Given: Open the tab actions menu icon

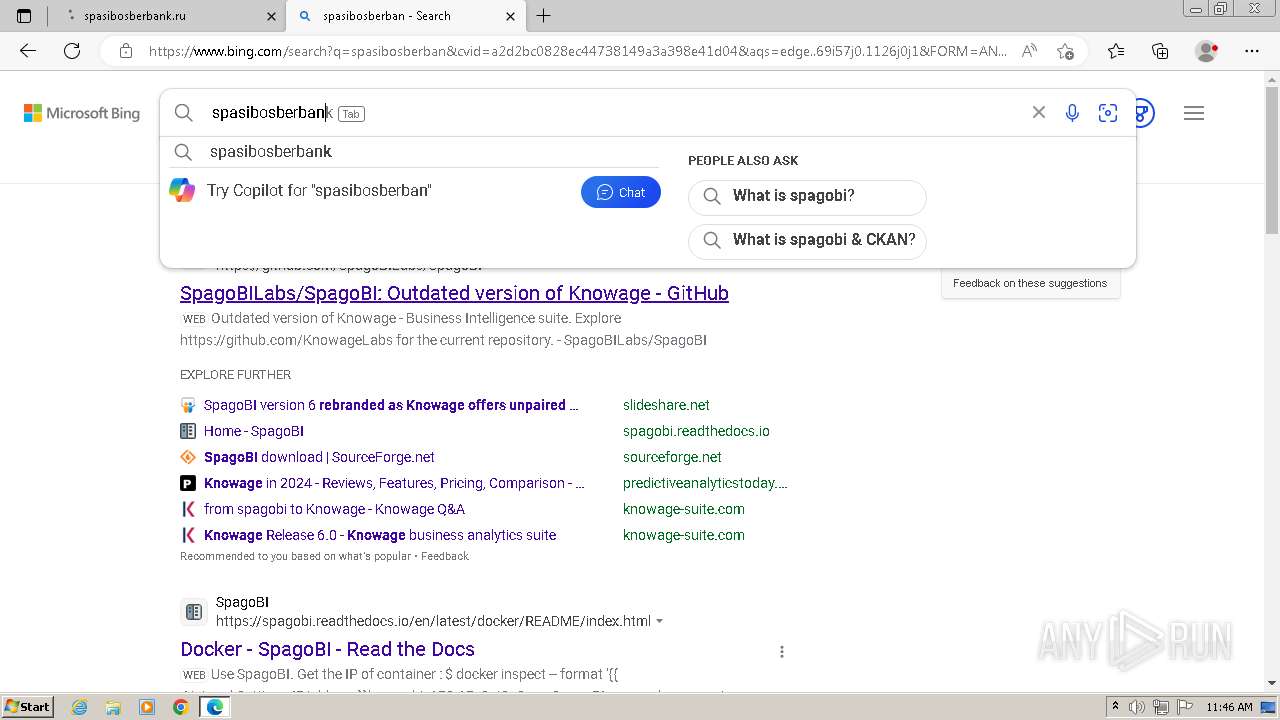Looking at the screenshot, I should click(x=24, y=16).
